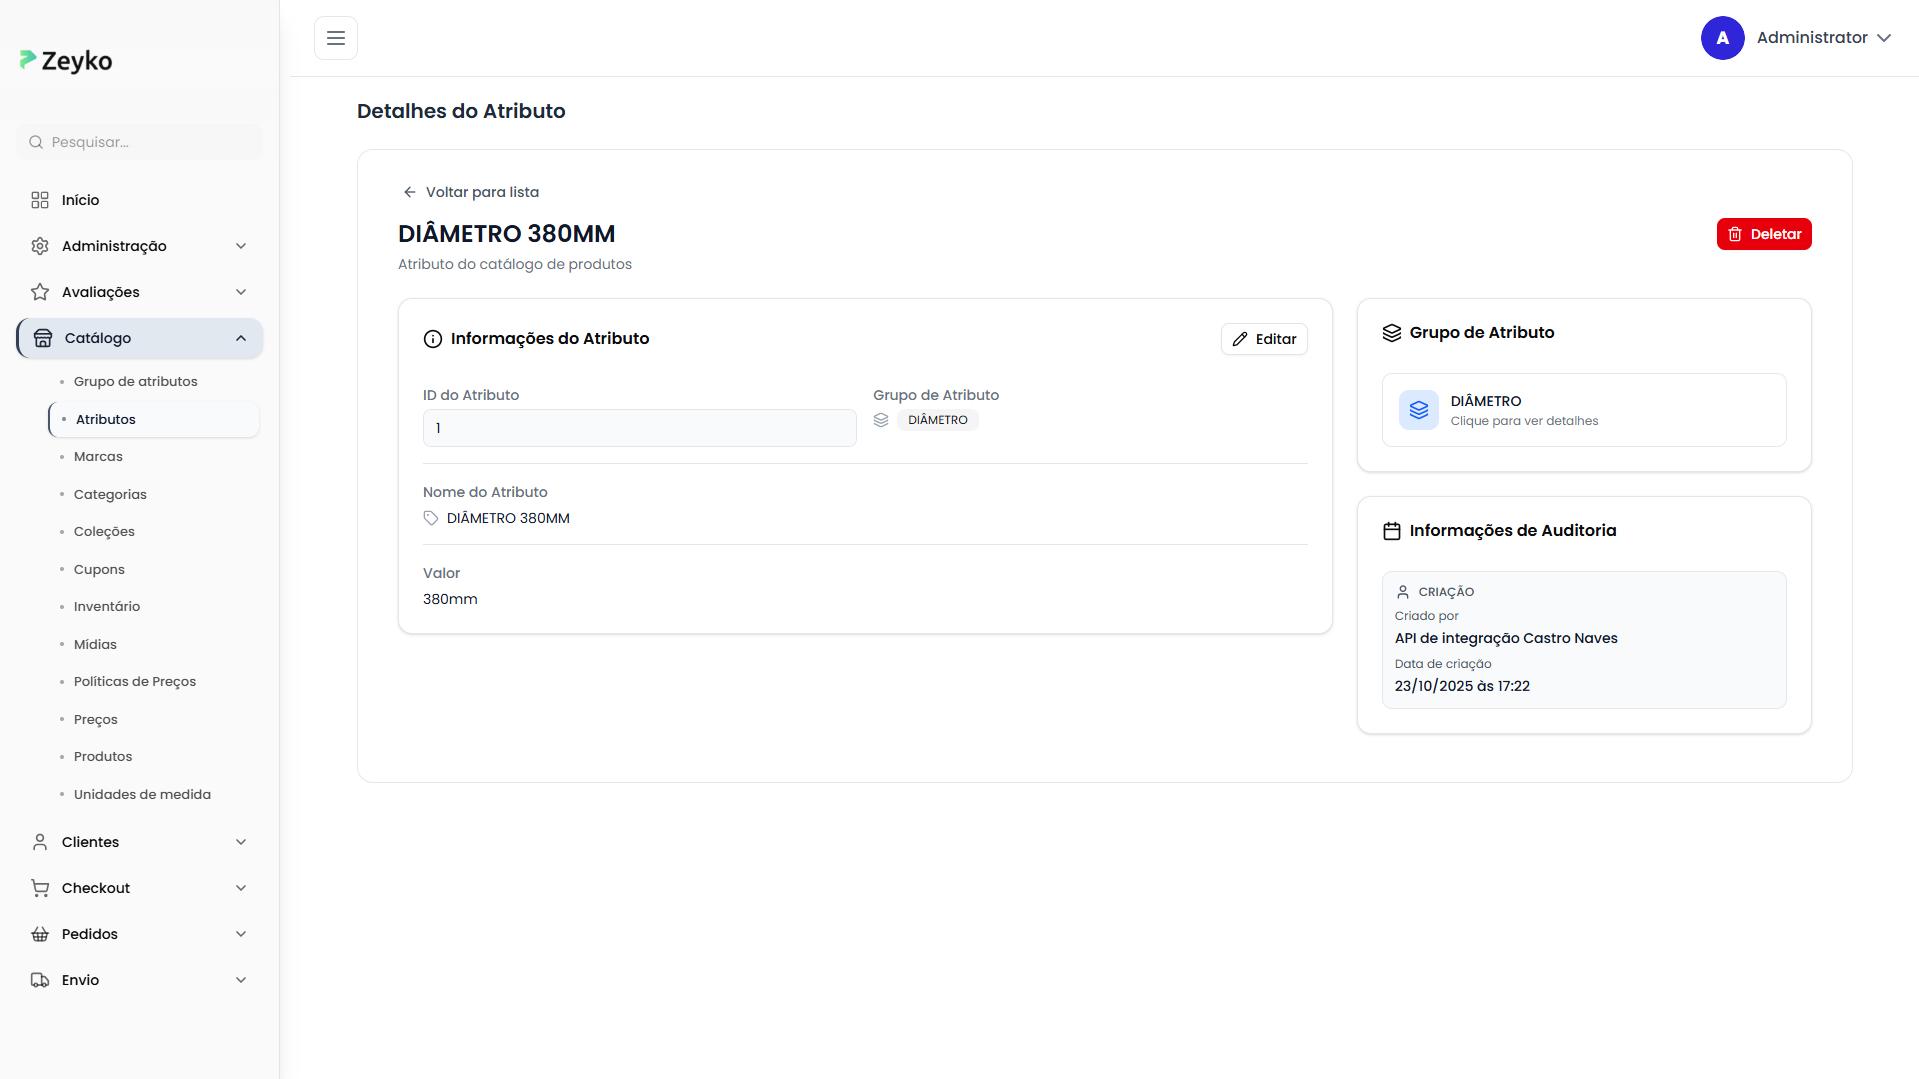Click the Início dashboard grid icon

[40, 200]
